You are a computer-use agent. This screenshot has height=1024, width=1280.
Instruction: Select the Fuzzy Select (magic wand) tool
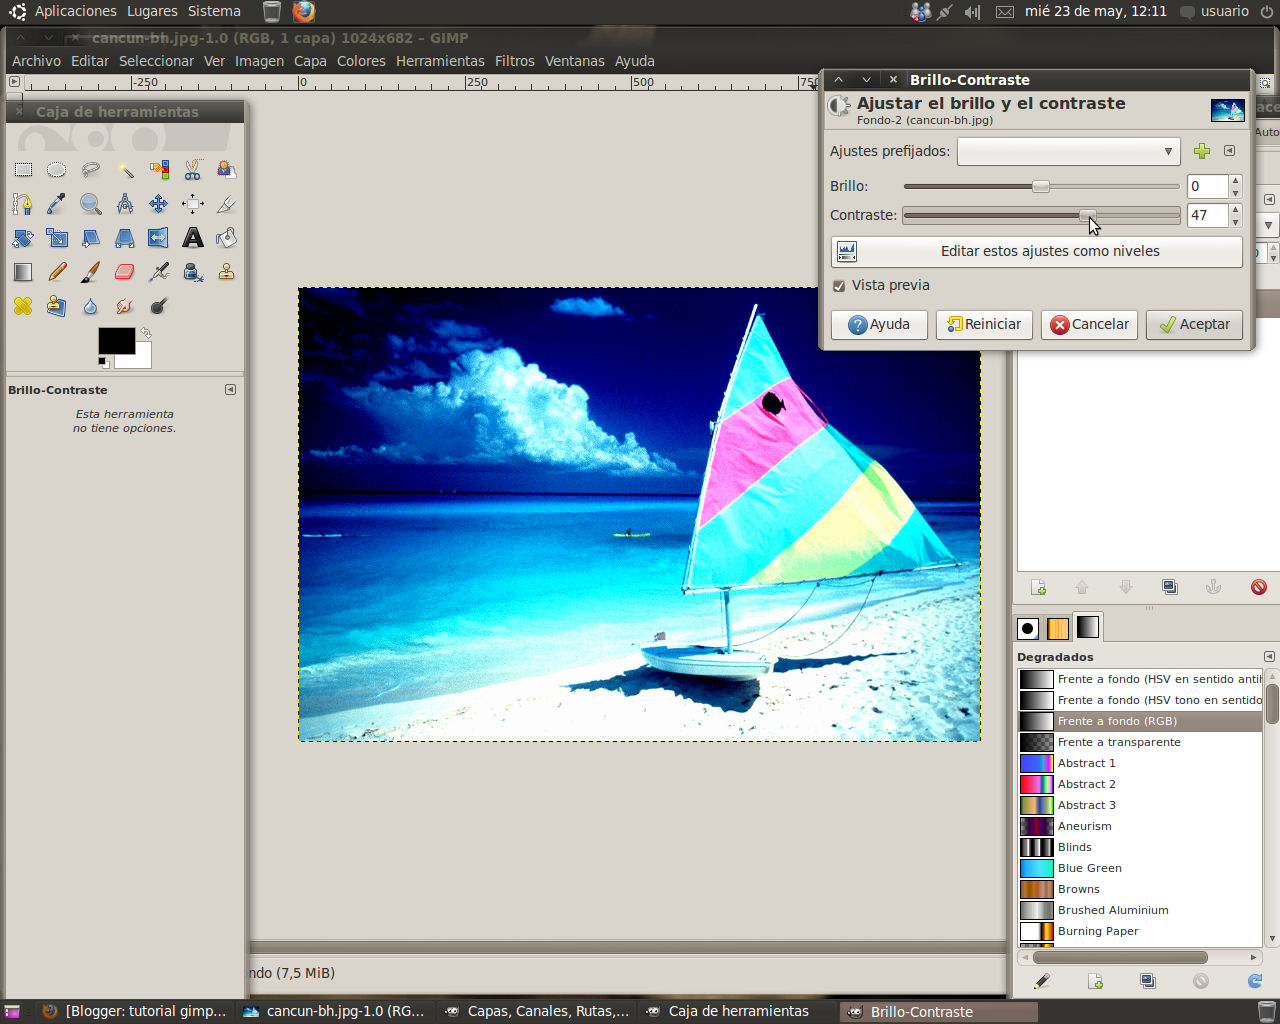(x=126, y=170)
